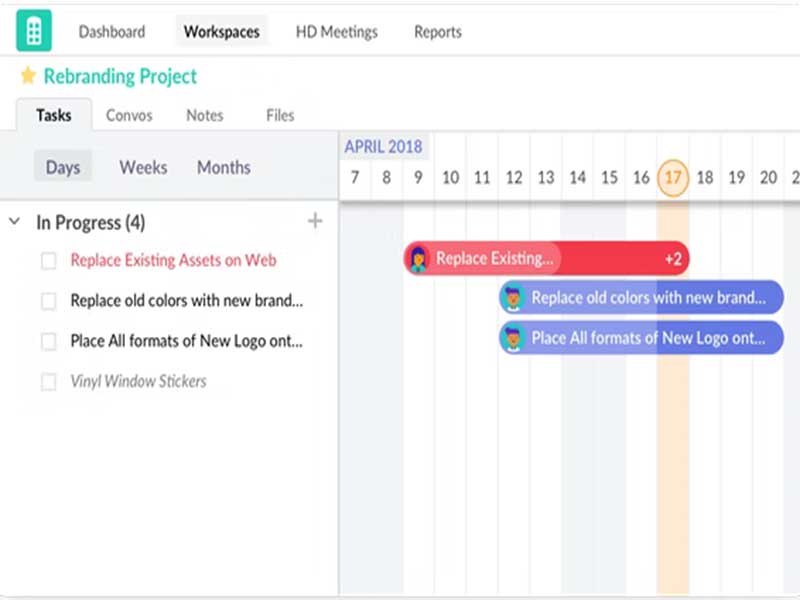The height and width of the screenshot is (600, 800).
Task: Open the Dashboard menu
Action: point(112,32)
